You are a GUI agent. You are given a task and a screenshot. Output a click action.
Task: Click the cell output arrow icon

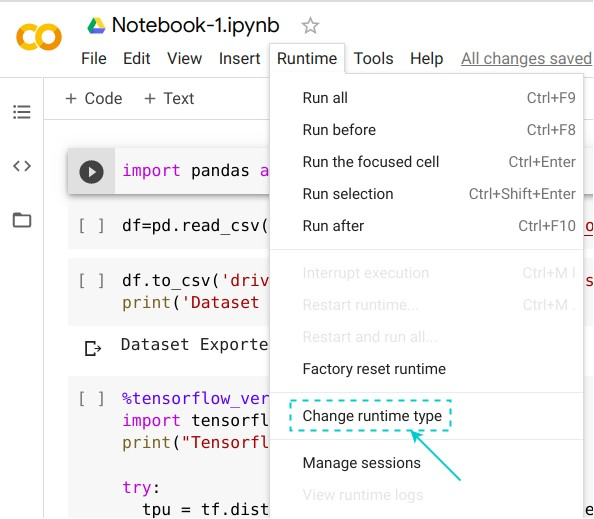[93, 349]
